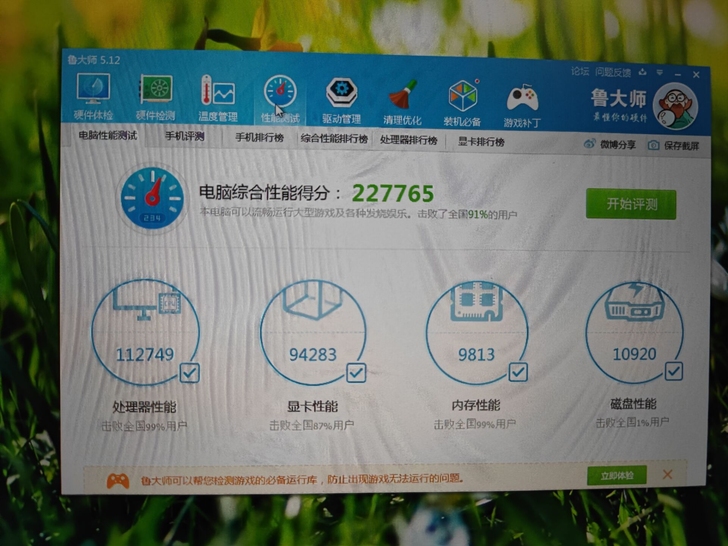Click 击败全国1%用户 text
Screen dimensions: 728x546
632,422
